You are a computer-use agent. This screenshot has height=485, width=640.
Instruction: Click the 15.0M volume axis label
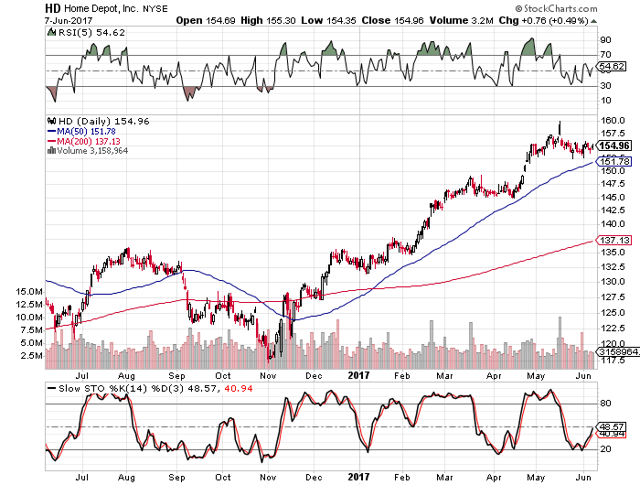pyautogui.click(x=29, y=291)
